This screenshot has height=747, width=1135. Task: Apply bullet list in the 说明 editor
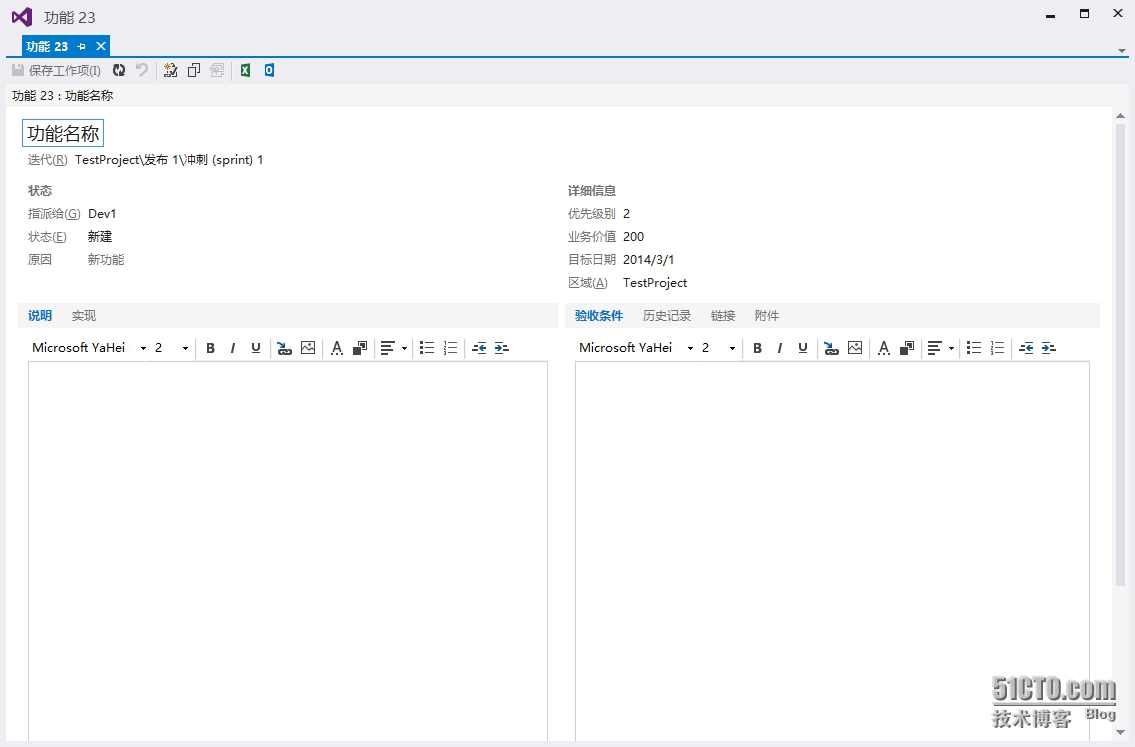tap(427, 348)
